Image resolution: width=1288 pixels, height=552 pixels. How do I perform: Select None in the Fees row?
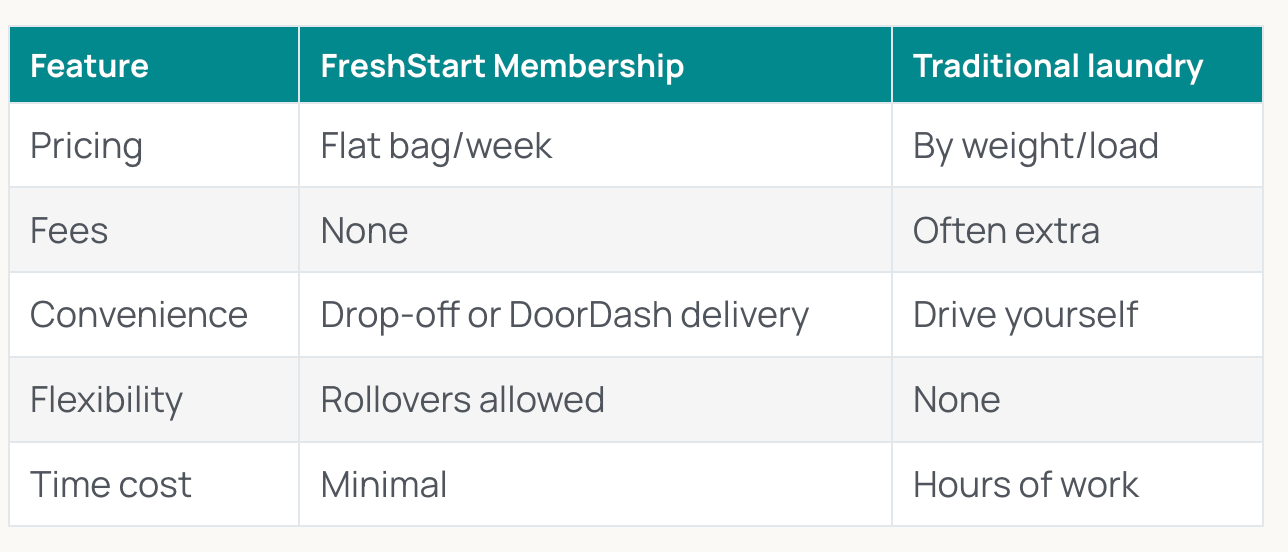coord(364,231)
